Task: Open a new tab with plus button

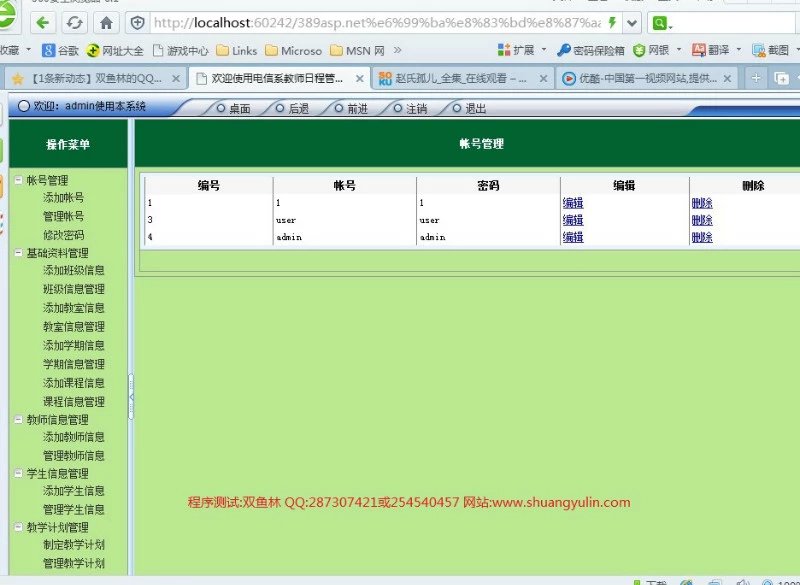Action: tap(756, 78)
